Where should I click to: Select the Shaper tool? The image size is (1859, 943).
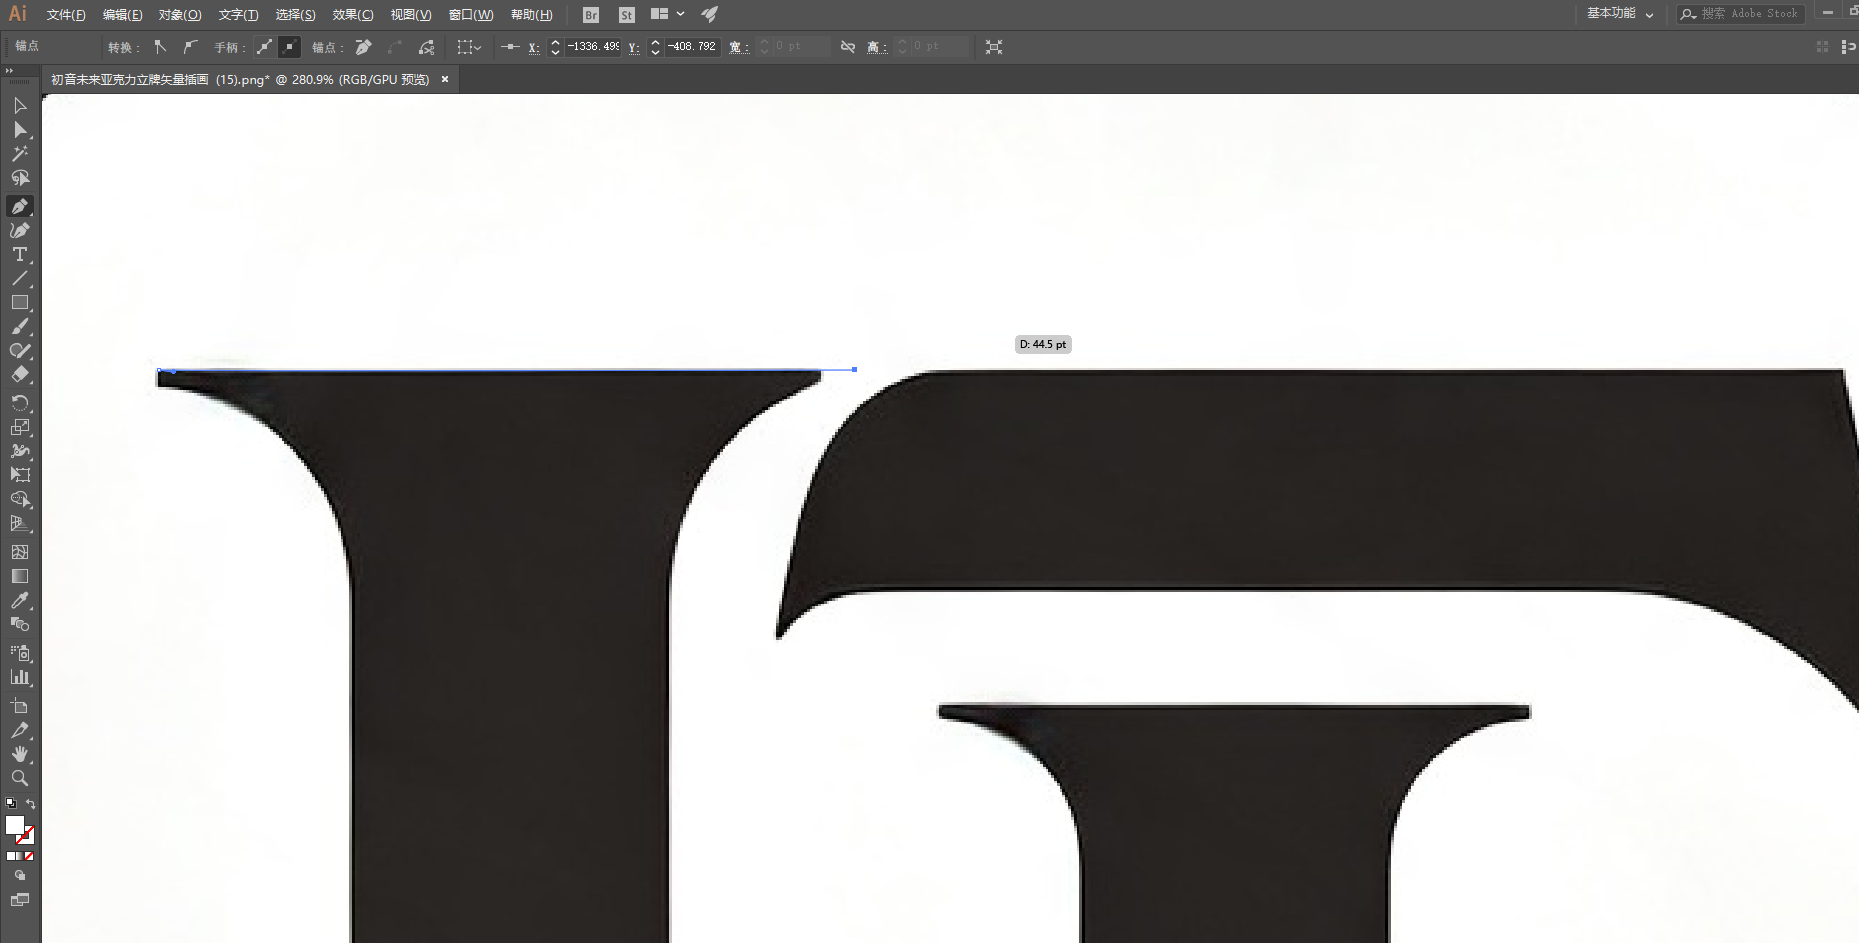tap(20, 350)
